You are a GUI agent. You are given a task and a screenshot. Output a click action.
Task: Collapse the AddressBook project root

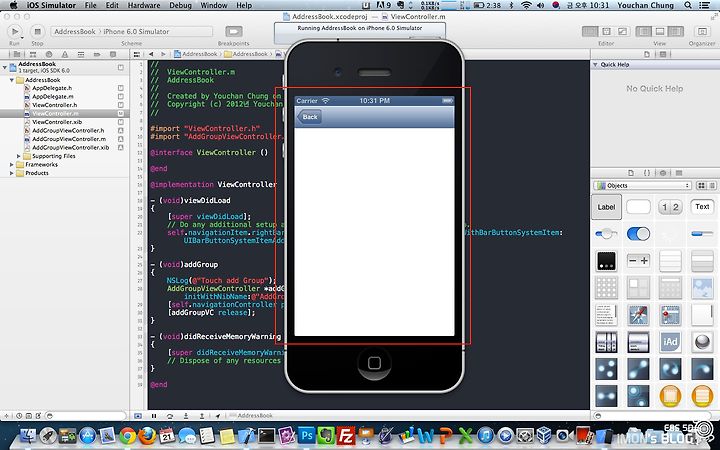(5, 67)
